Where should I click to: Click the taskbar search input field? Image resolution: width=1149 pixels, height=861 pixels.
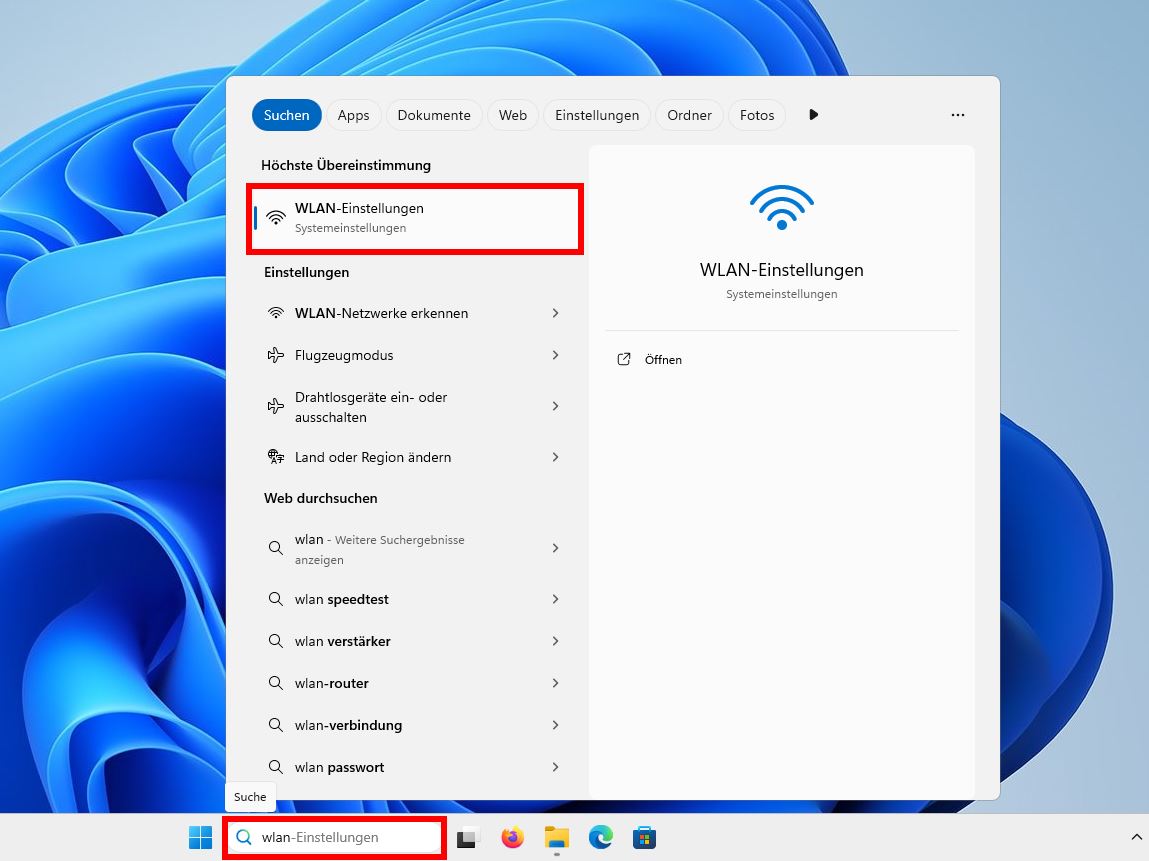pyautogui.click(x=340, y=837)
